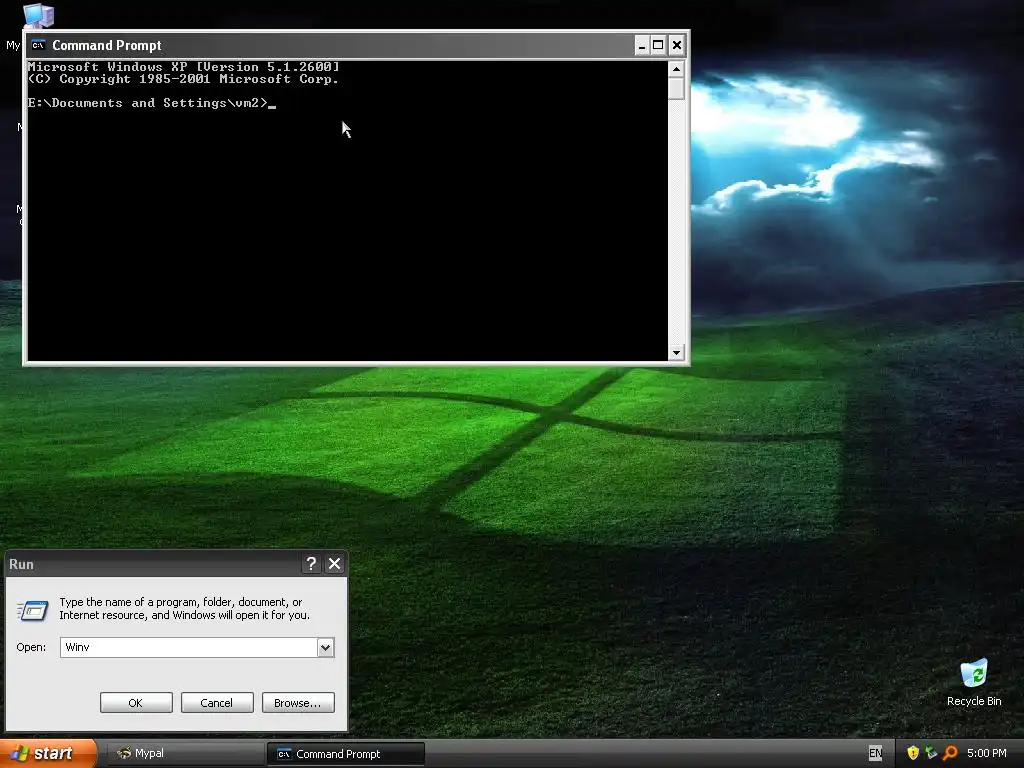Screen dimensions: 1024x768
Task: Select the Command Prompt taskbar button
Action: click(345, 754)
